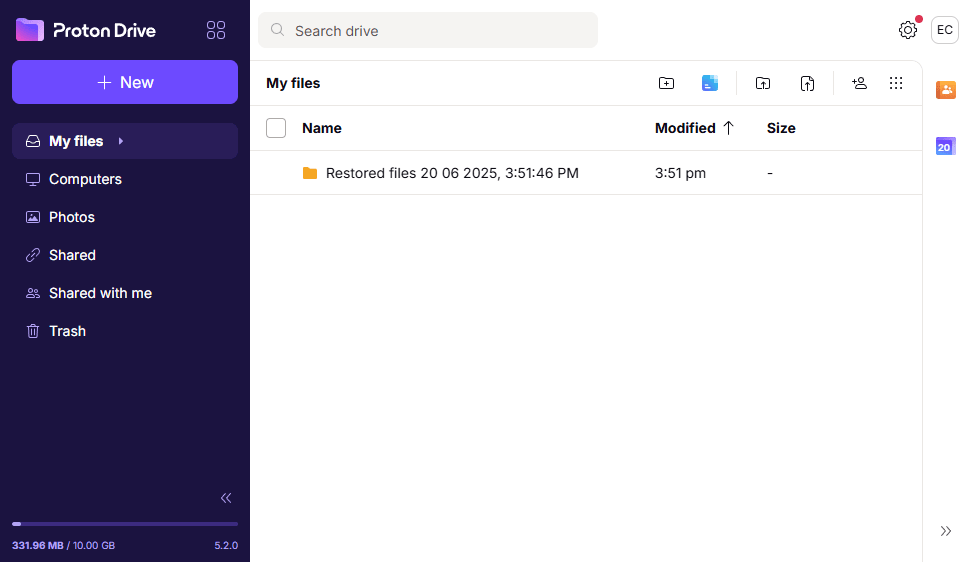The width and height of the screenshot is (969, 562).
Task: Click the 3:51 pm modified time
Action: pyautogui.click(x=680, y=173)
